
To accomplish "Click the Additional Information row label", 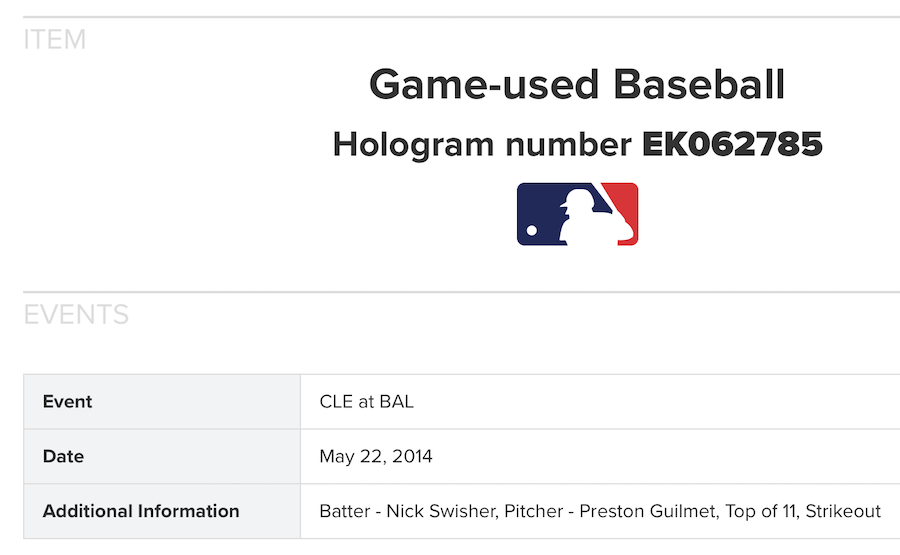I will (x=141, y=512).
